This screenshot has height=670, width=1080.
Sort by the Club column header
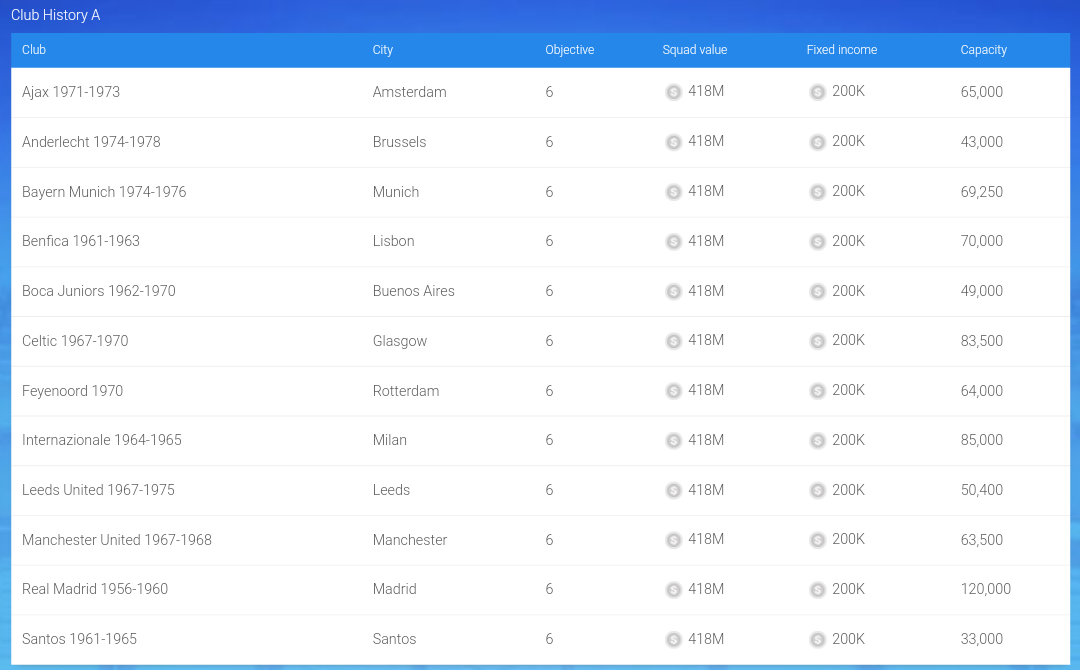[34, 50]
